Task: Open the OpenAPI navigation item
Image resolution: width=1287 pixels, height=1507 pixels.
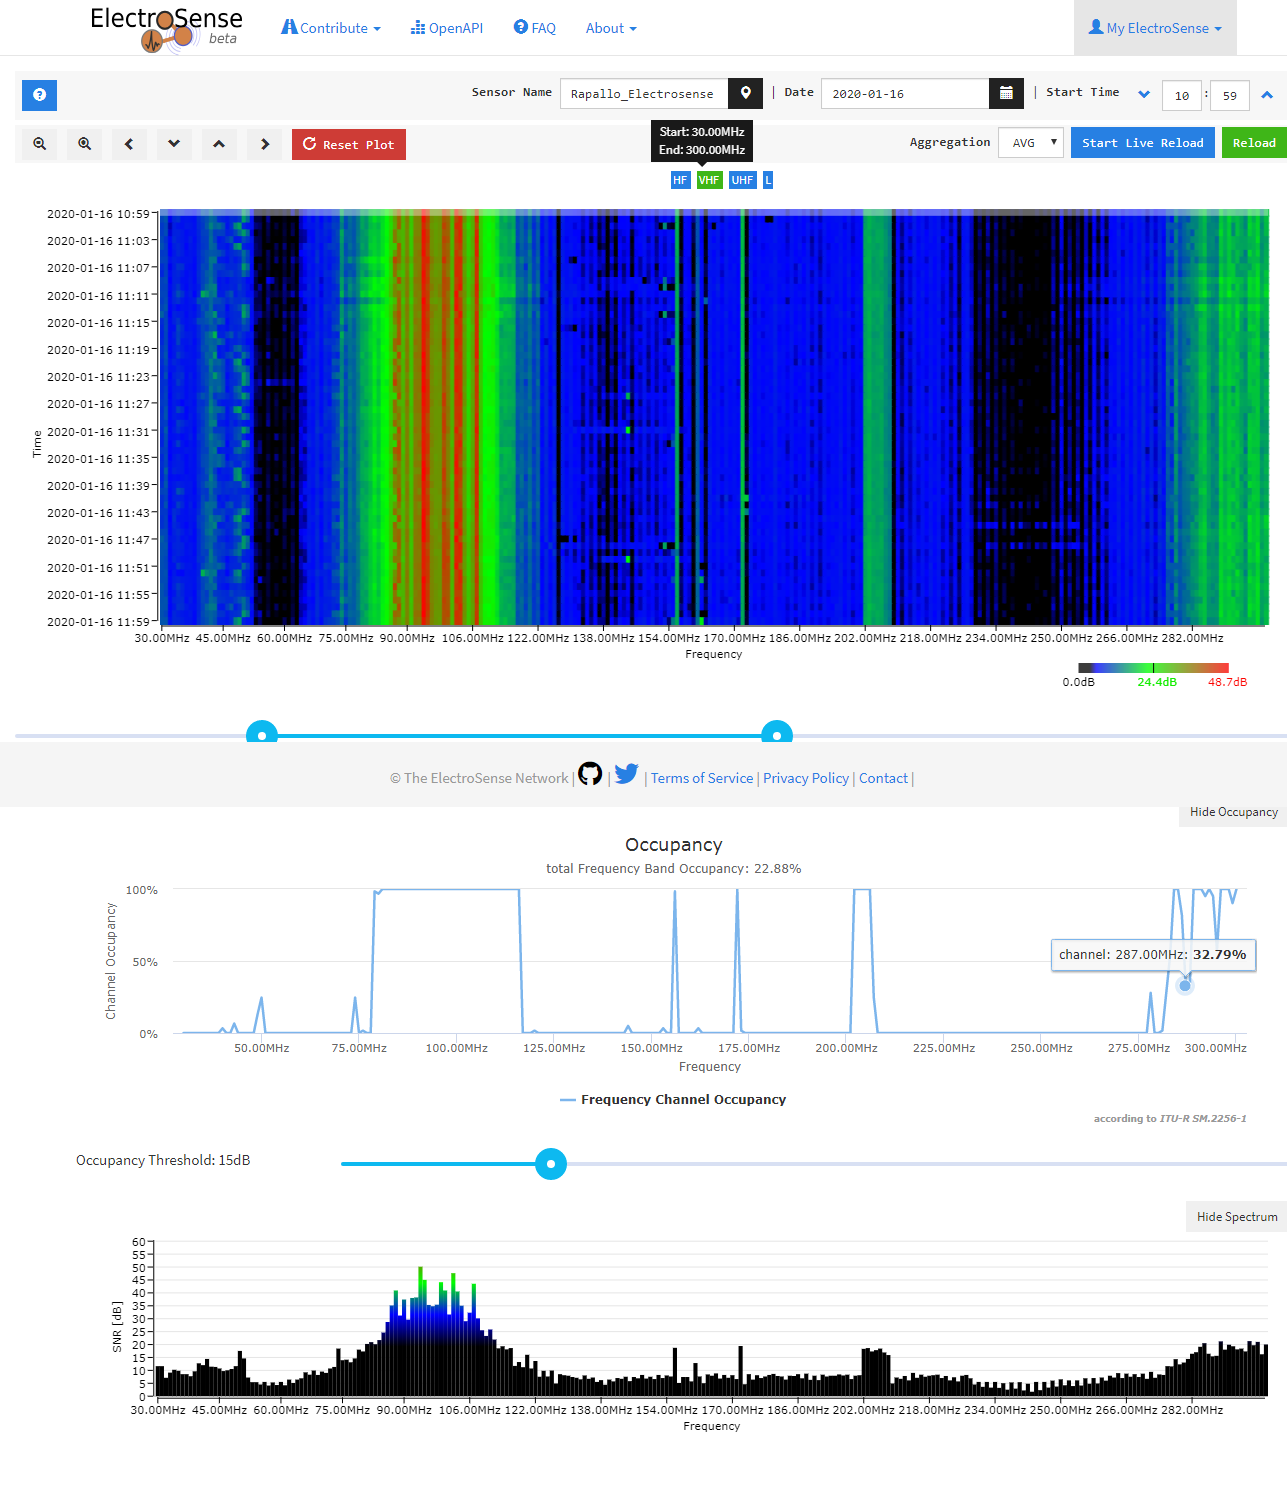Action: pos(447,28)
